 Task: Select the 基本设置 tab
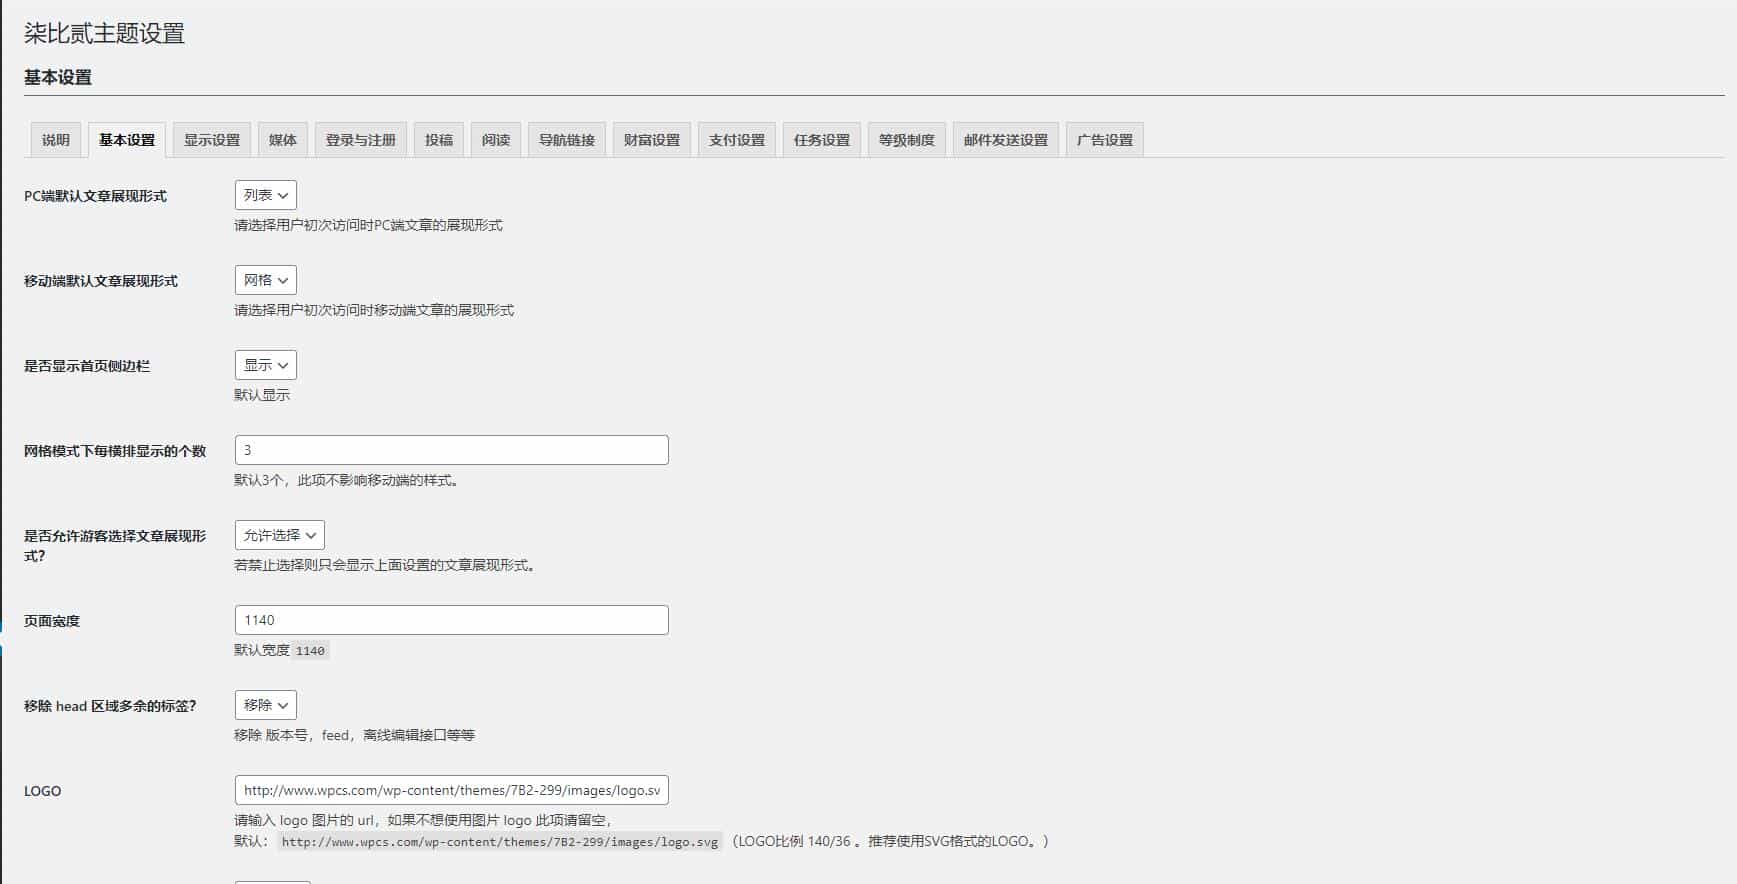pyautogui.click(x=127, y=140)
